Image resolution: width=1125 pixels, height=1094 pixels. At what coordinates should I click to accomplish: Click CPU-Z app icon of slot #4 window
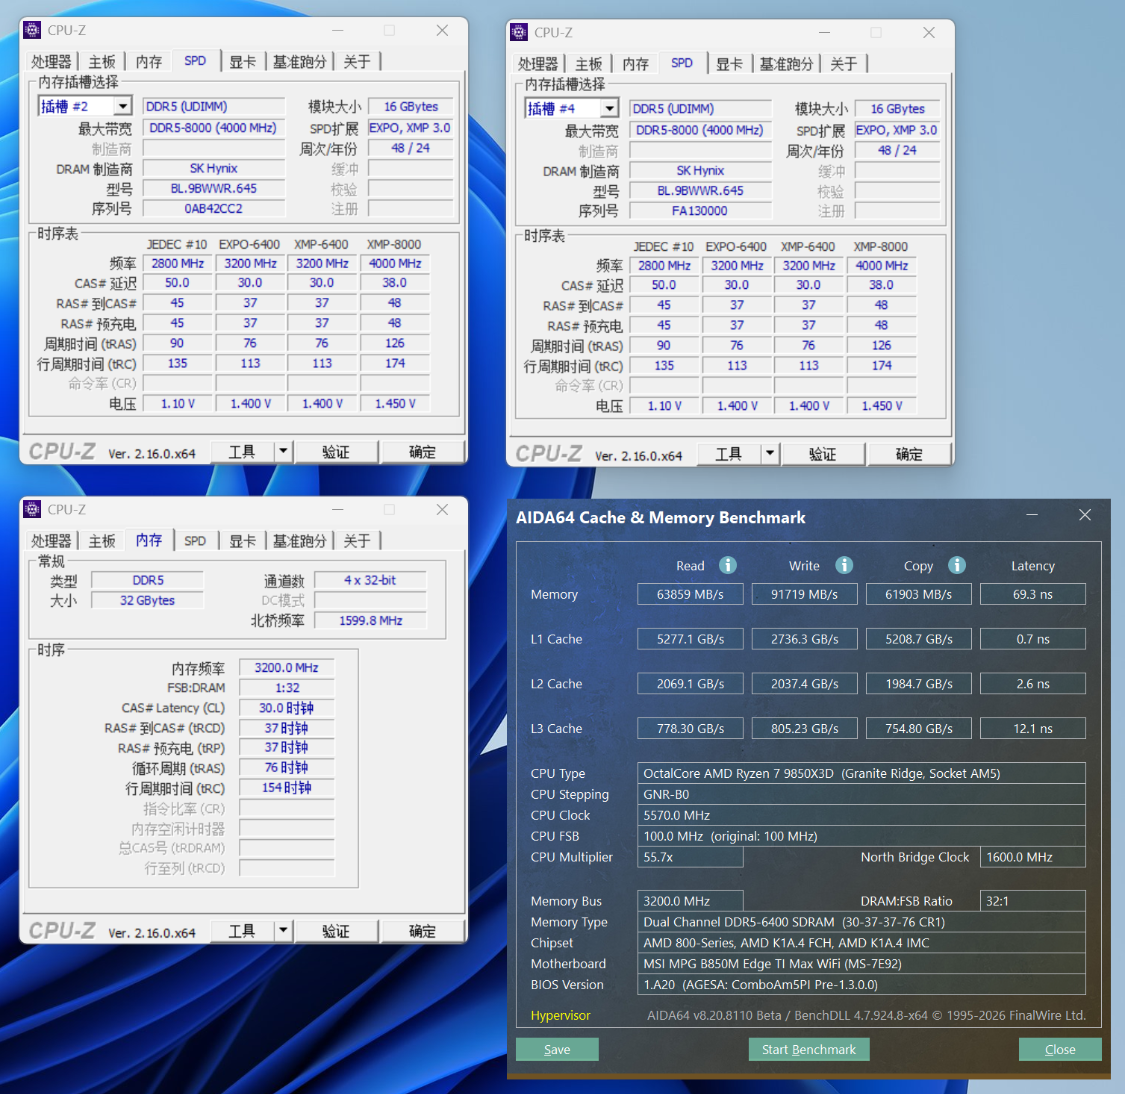519,32
